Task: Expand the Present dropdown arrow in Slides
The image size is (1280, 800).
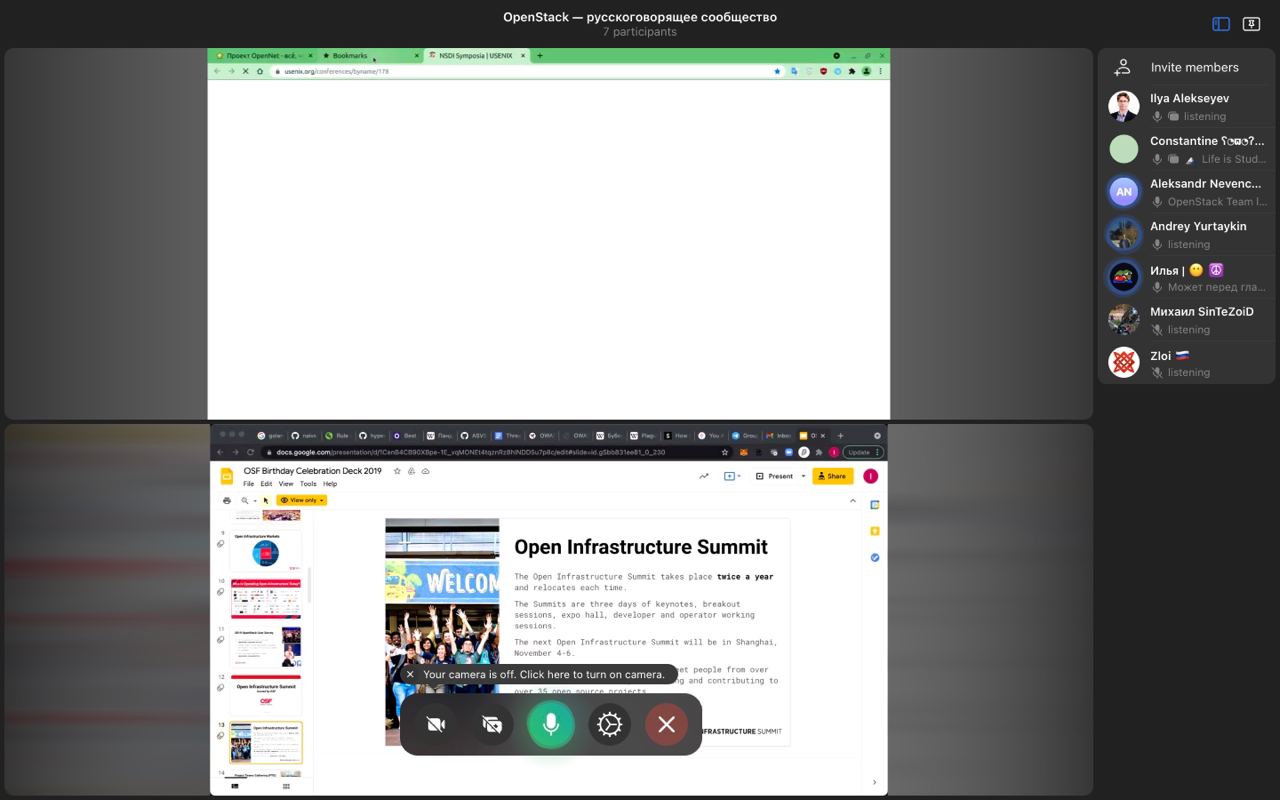Action: (x=803, y=476)
